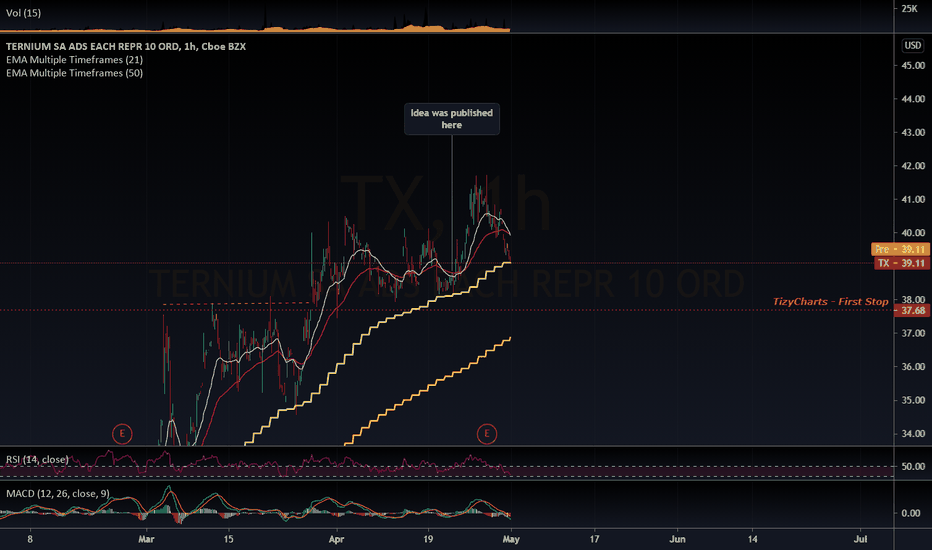Click the earnings E marker near late April

point(486,433)
